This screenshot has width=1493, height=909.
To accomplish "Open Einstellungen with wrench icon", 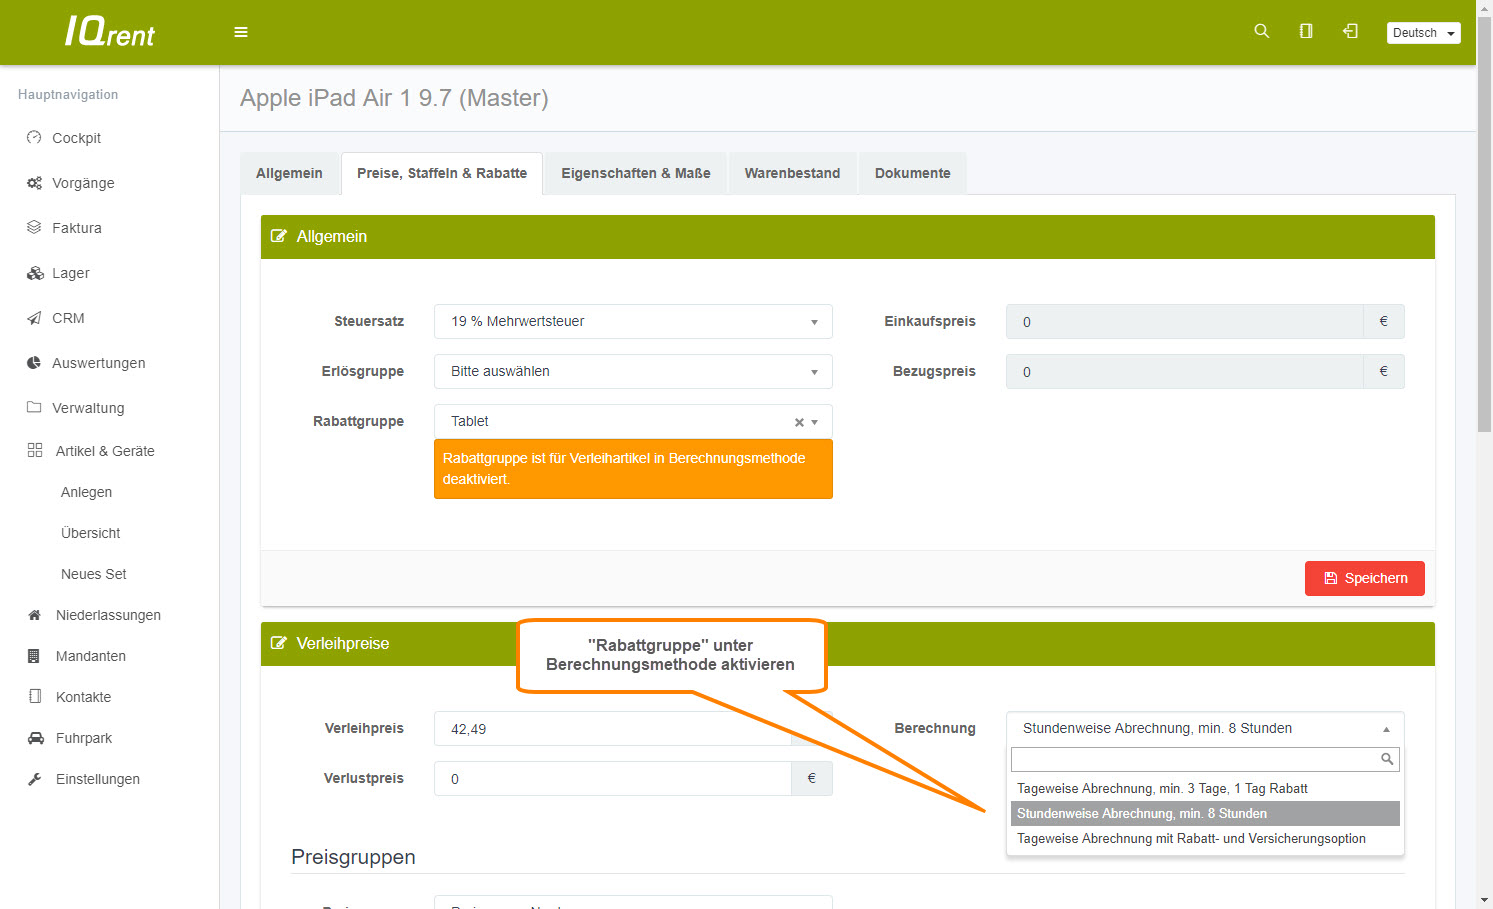I will click(x=97, y=779).
